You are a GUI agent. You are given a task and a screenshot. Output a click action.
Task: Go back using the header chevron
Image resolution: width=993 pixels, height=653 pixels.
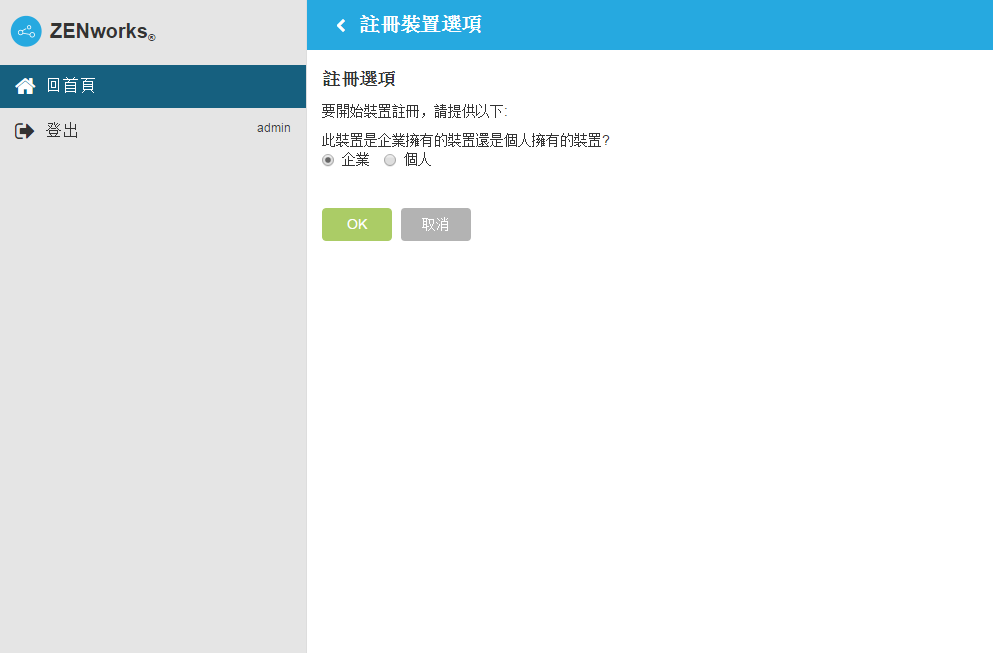pos(341,25)
